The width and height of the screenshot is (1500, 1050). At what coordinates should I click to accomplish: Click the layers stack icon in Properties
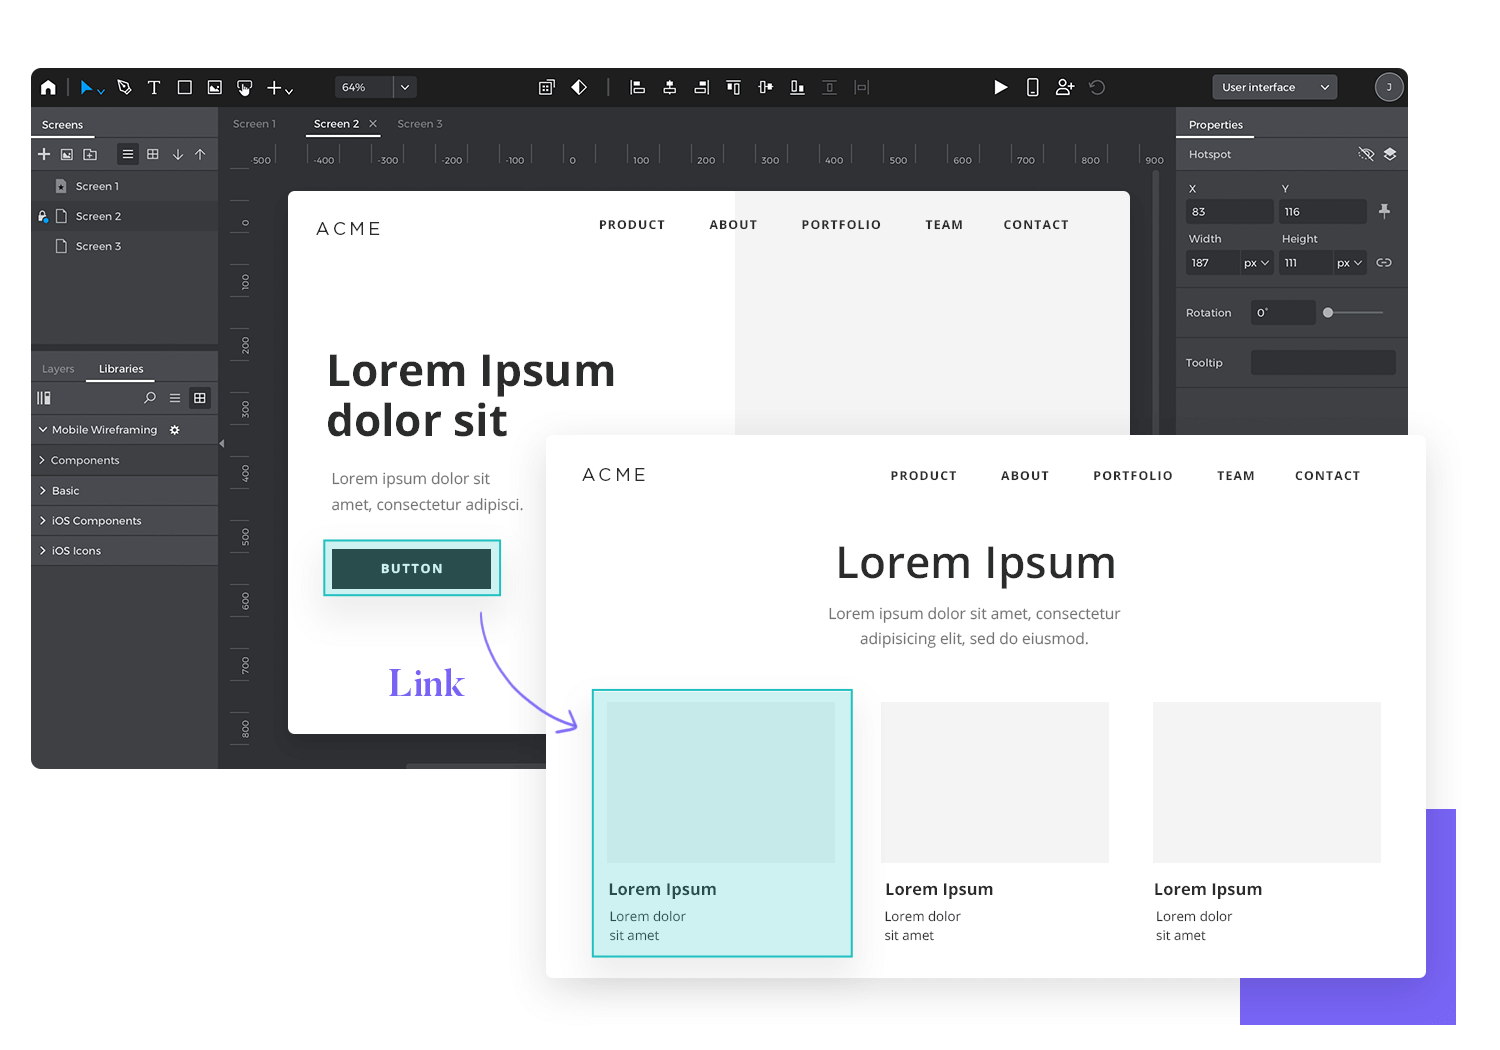coord(1390,154)
